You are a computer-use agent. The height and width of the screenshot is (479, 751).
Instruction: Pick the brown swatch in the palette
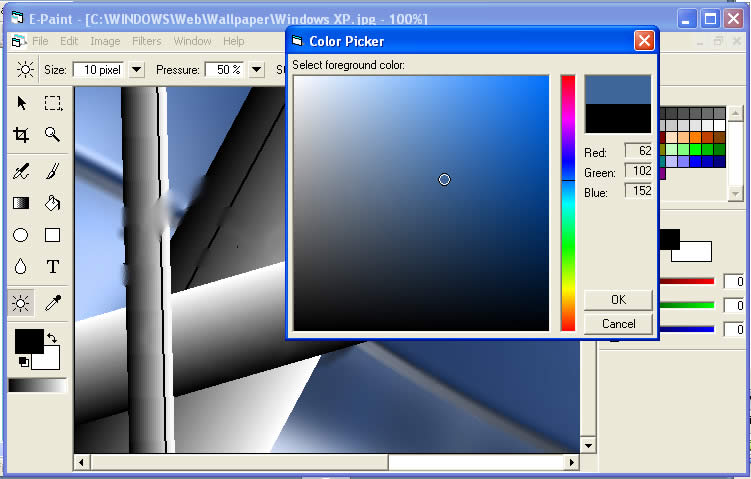[x=719, y=137]
